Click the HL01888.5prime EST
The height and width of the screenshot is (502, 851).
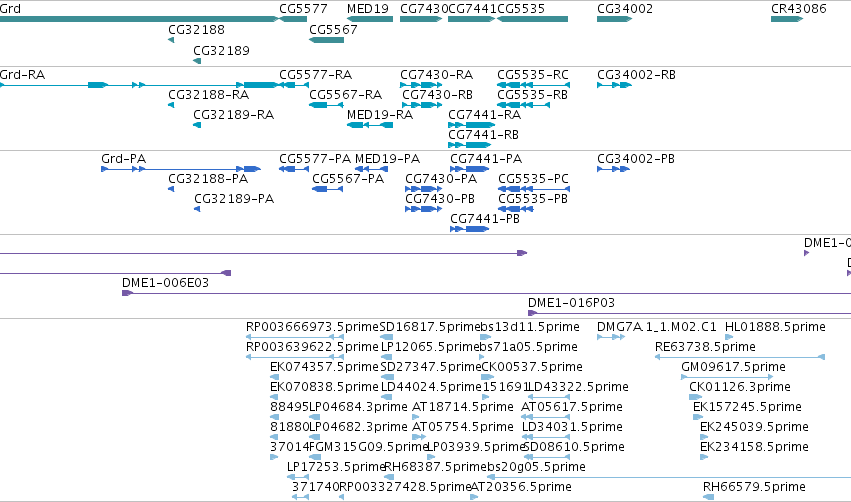point(729,337)
